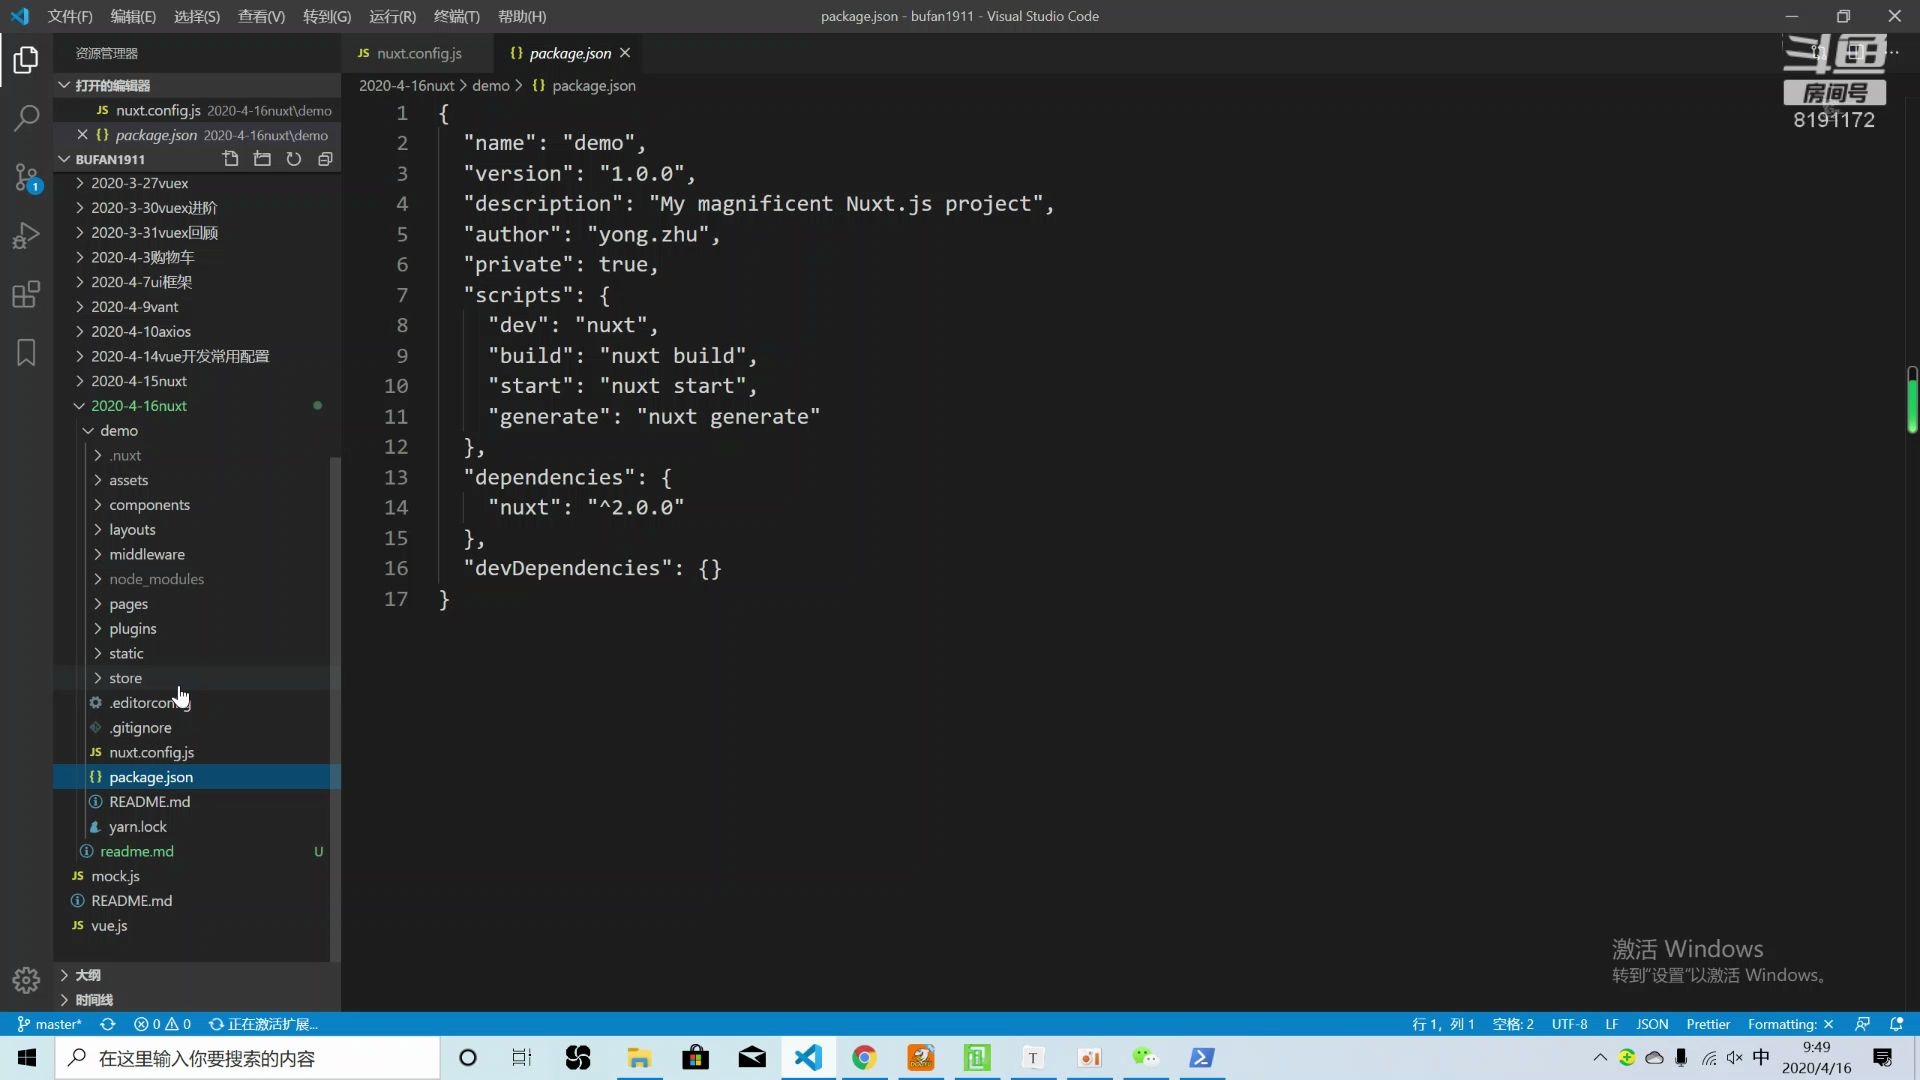Viewport: 1920px width, 1080px height.
Task: Refresh the explorer tree
Action: [294, 159]
